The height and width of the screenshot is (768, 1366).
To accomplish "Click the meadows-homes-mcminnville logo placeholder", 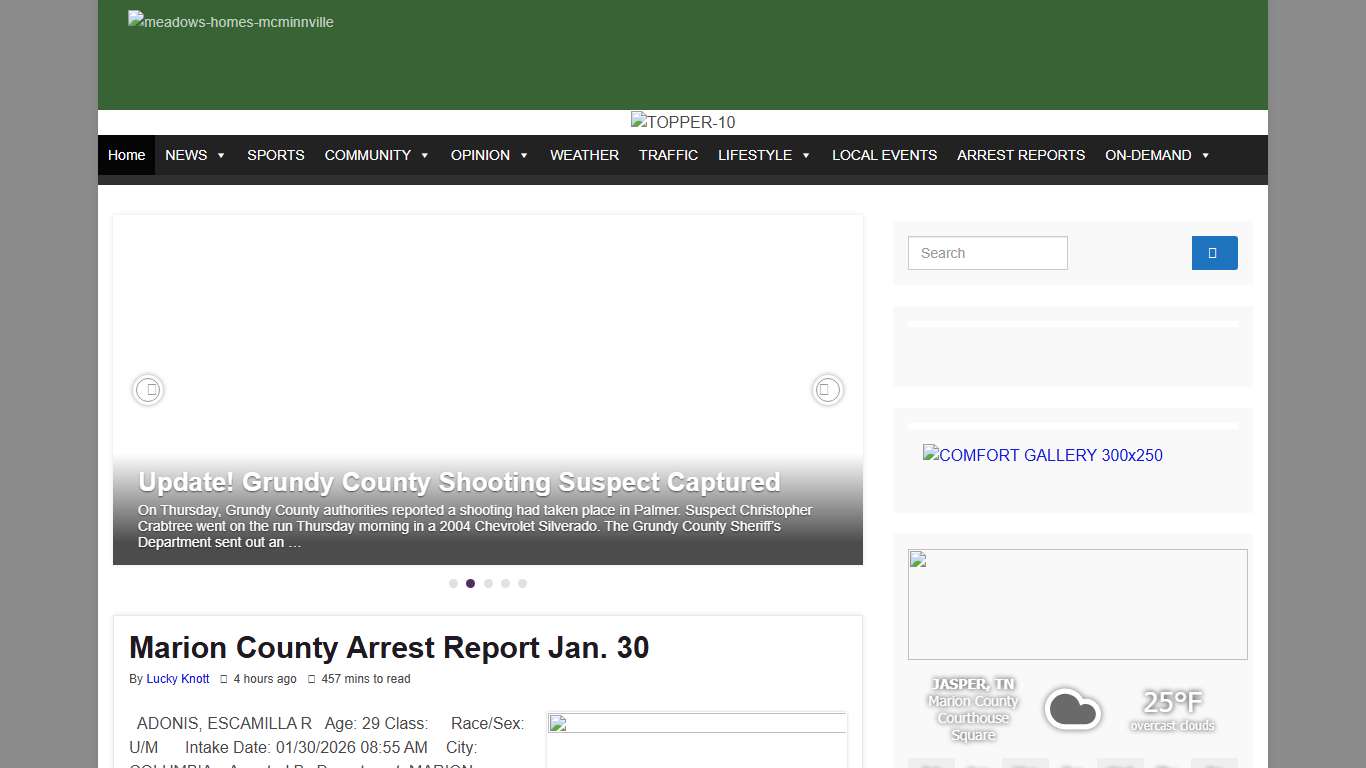I will [x=230, y=21].
